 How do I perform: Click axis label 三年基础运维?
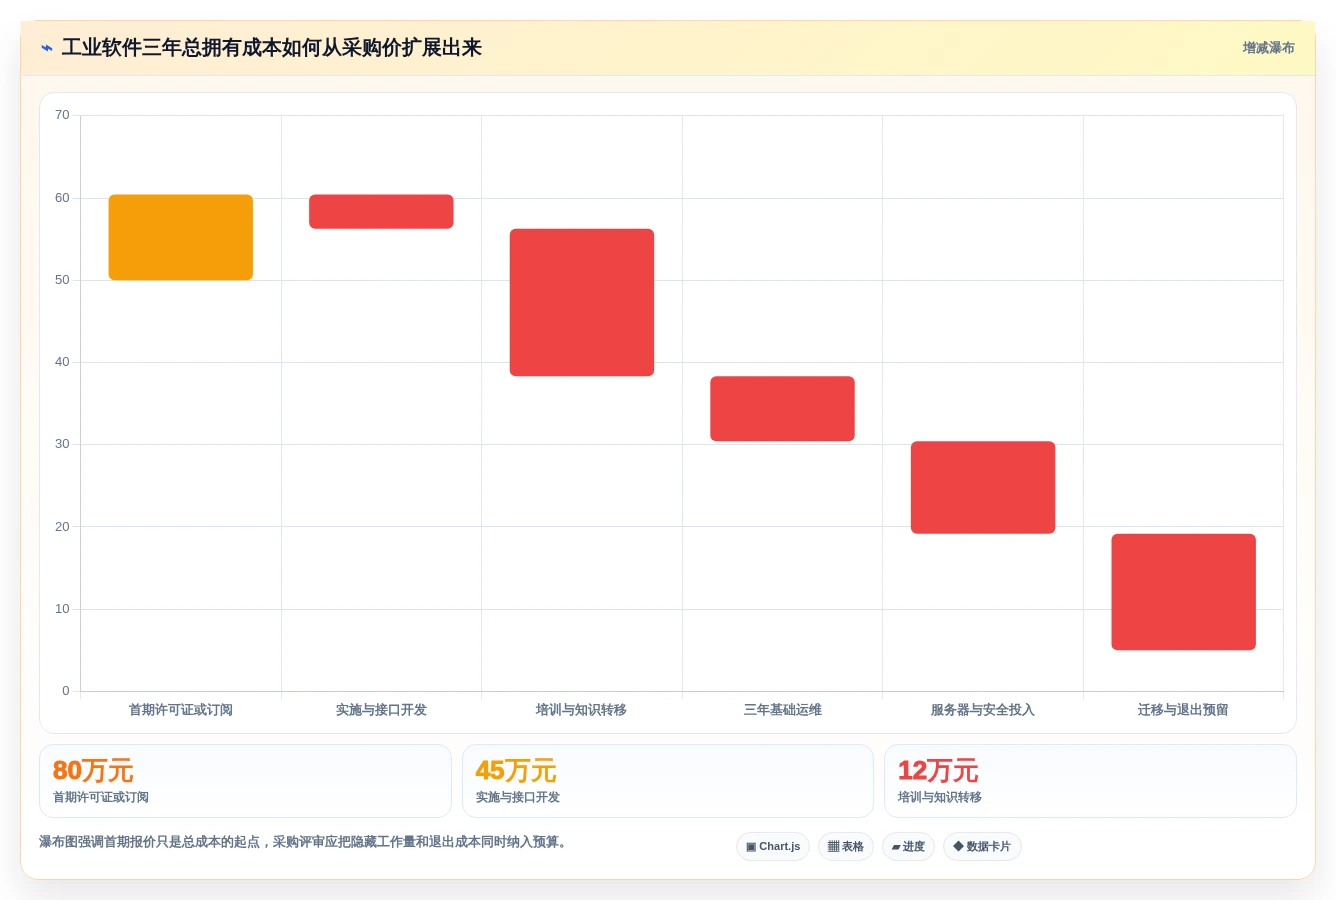782,710
